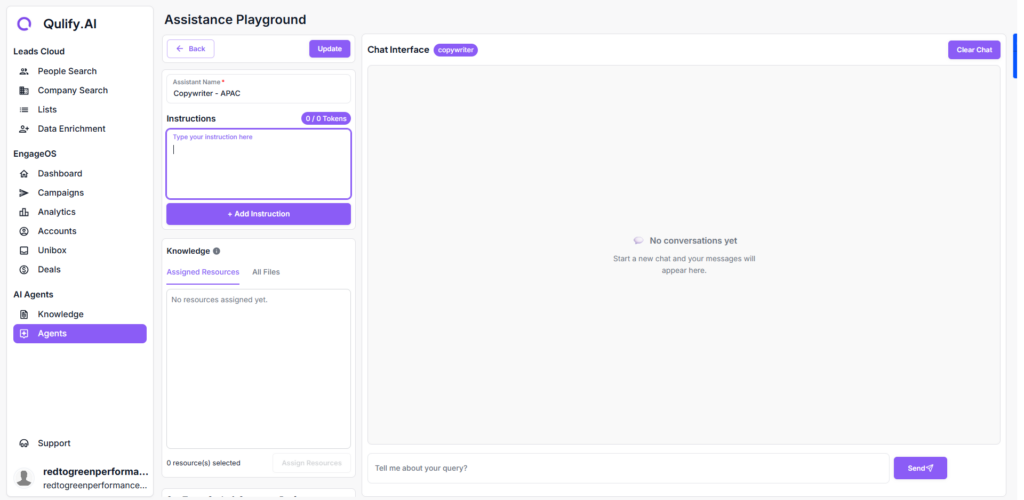
Task: Open People Search icon in sidebar
Action: click(24, 71)
